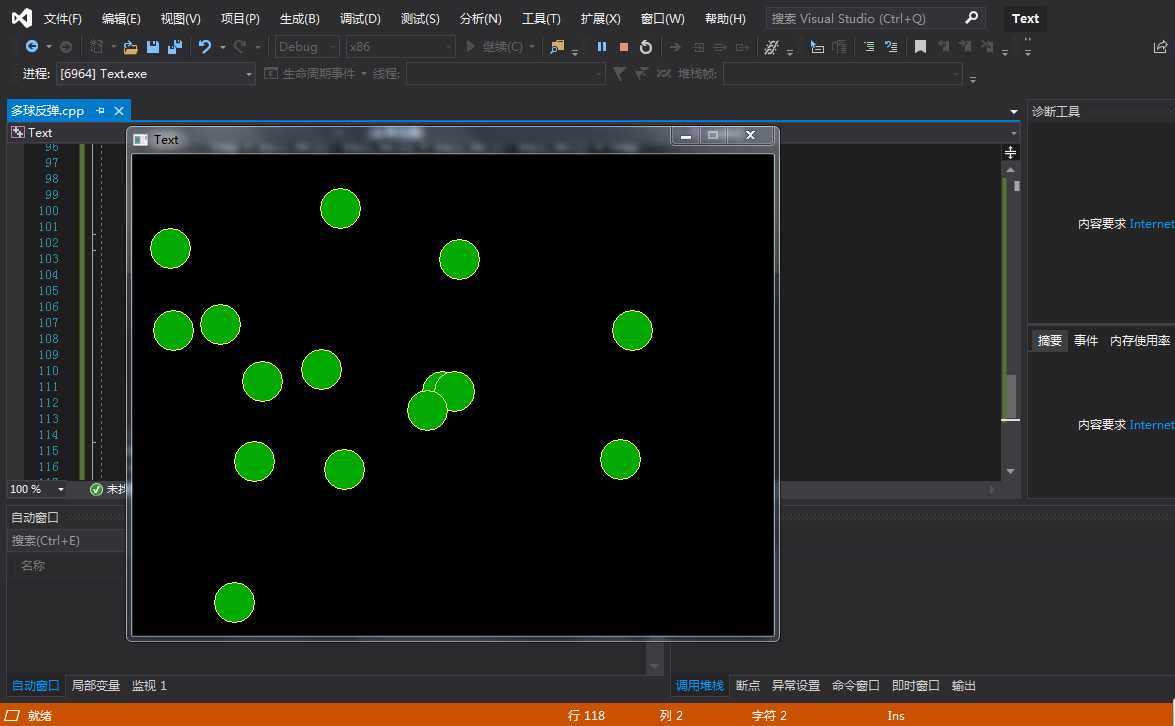Click the status bar ready state icon
This screenshot has width=1175, height=726.
coord(13,716)
